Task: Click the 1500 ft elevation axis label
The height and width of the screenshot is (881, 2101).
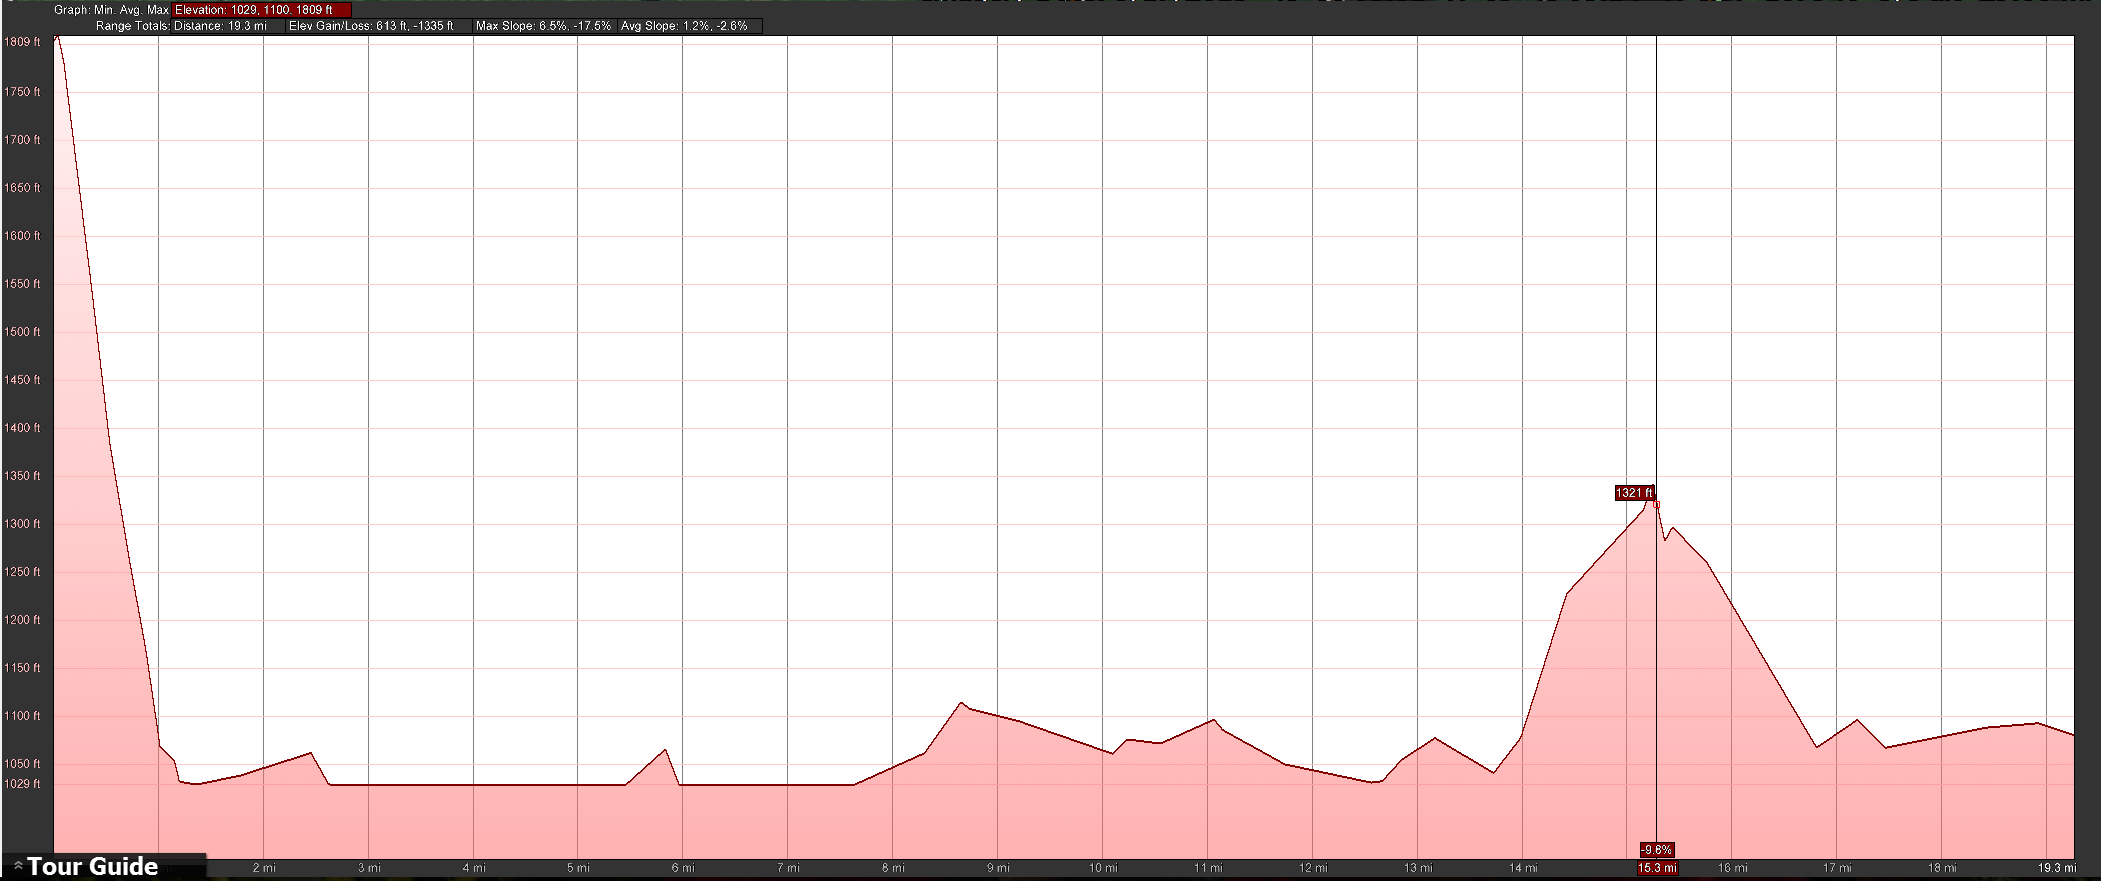Action: click(22, 332)
